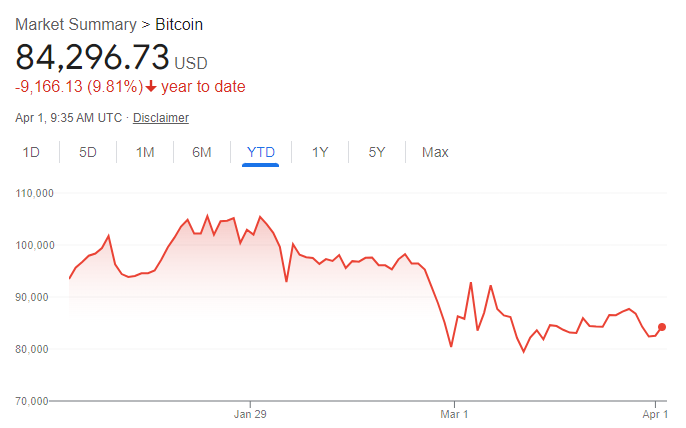Click the red endpoint dot on the chart
686x428 pixels.
coord(662,327)
